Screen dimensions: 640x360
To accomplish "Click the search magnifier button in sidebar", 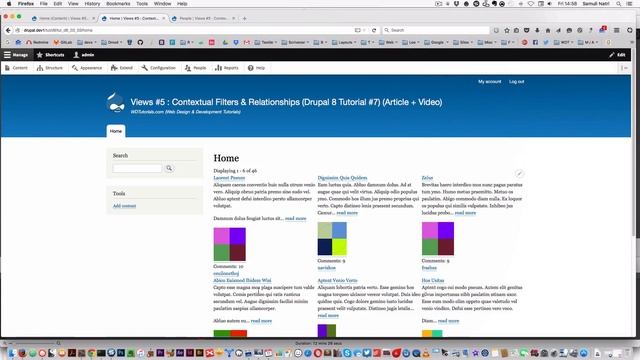I will tap(169, 168).
